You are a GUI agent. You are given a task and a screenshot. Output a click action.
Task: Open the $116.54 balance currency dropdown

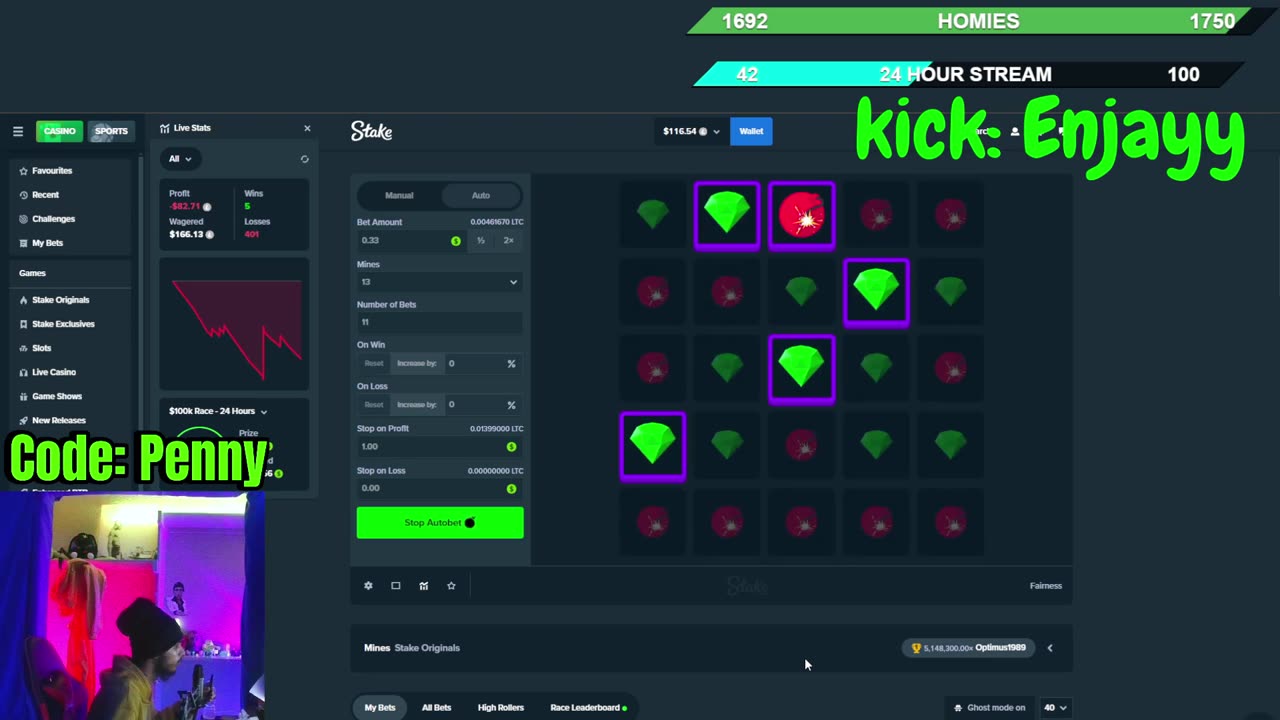pos(691,131)
